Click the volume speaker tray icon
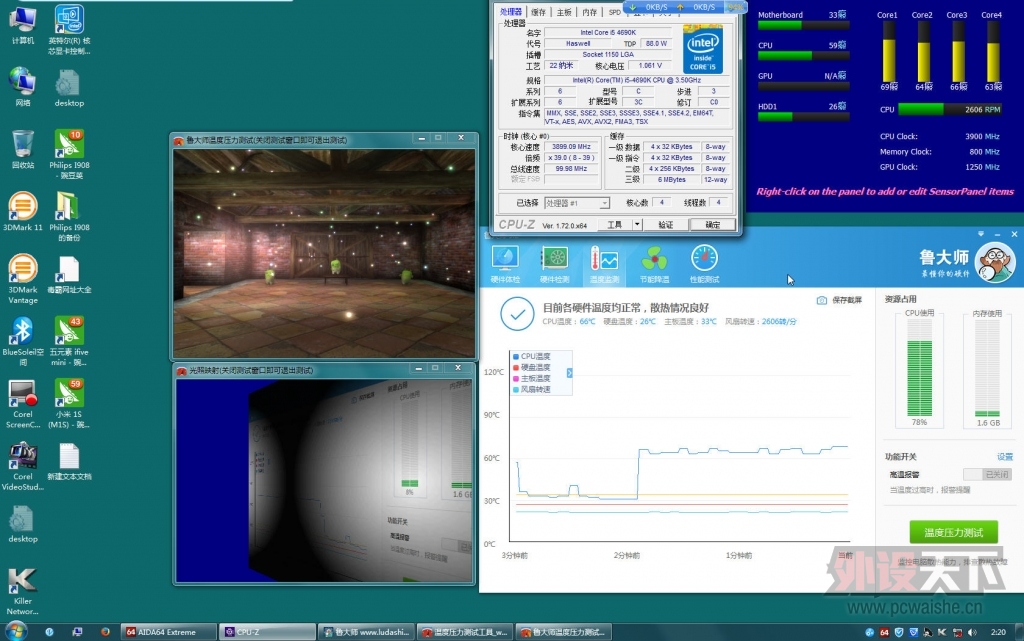Image resolution: width=1024 pixels, height=641 pixels. 972,632
